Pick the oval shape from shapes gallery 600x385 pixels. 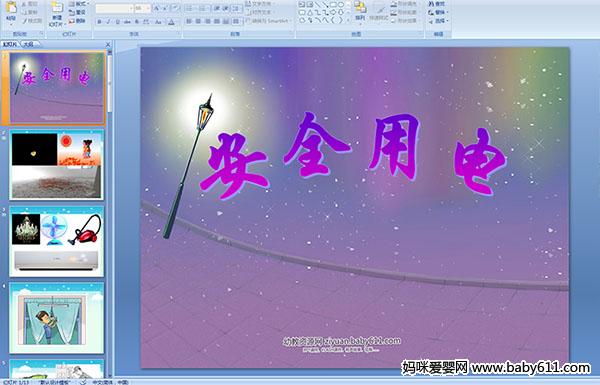click(341, 5)
